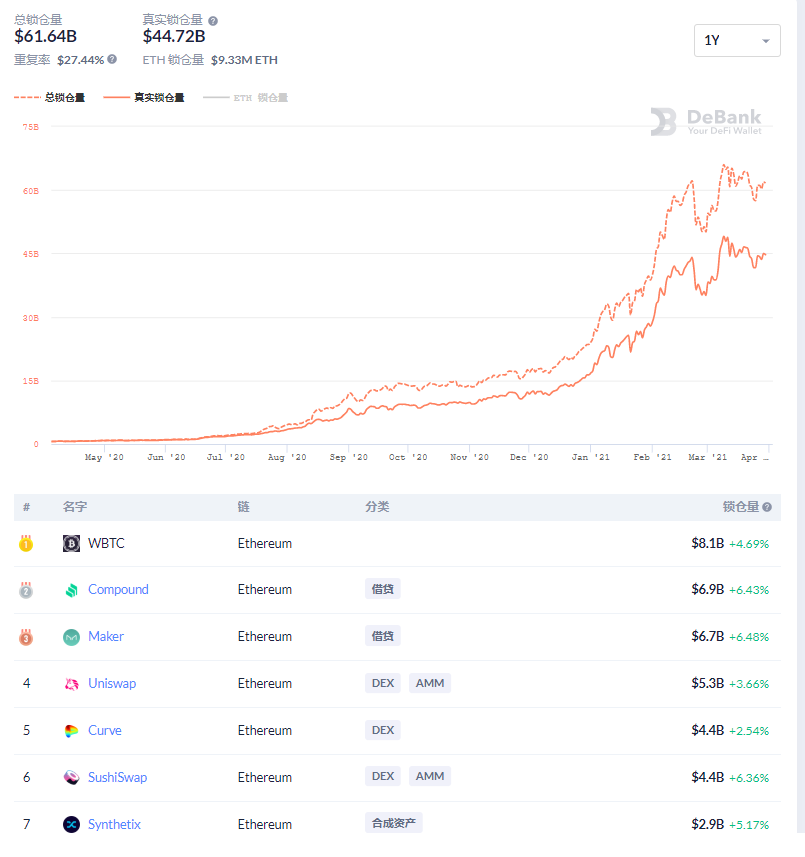Click the Uniswap unicorn icon

click(x=71, y=684)
